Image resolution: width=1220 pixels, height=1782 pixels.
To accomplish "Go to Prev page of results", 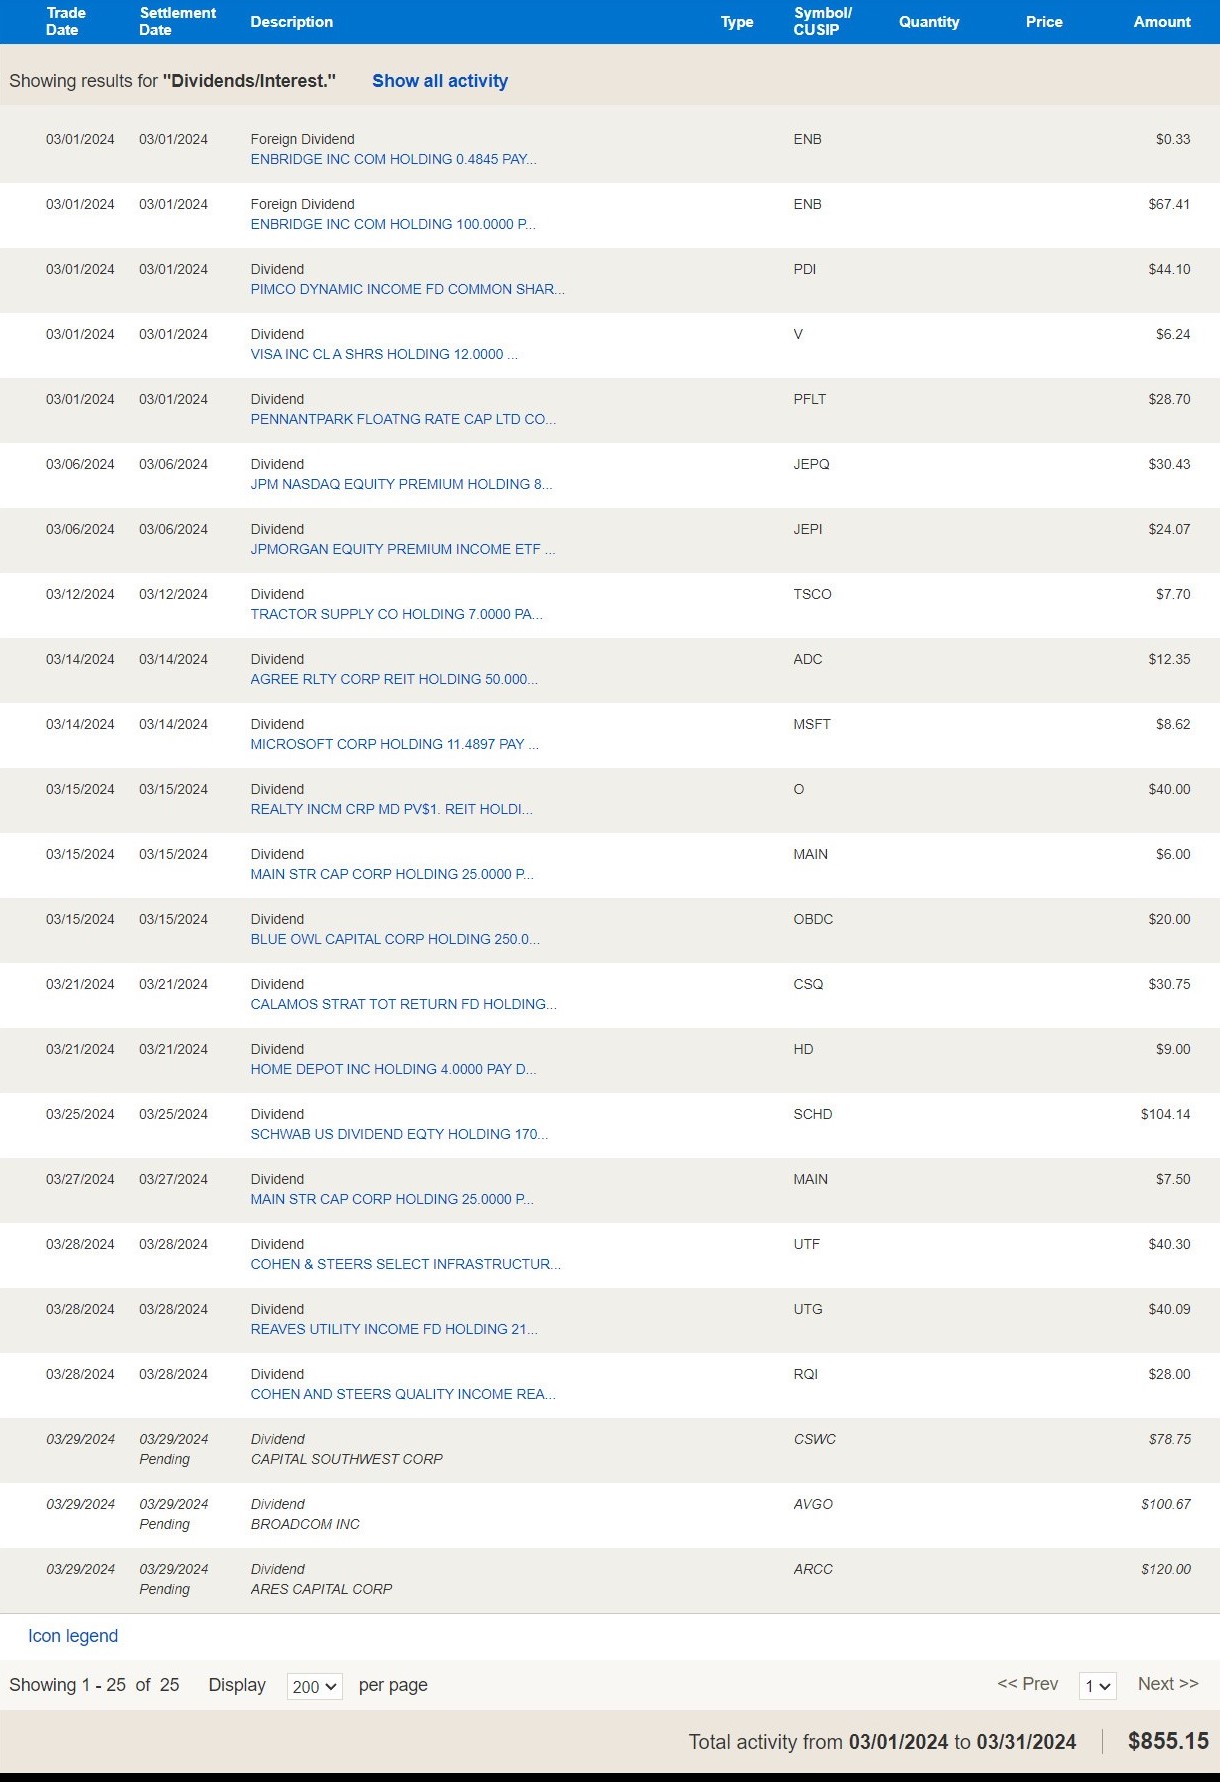I will point(1027,1684).
